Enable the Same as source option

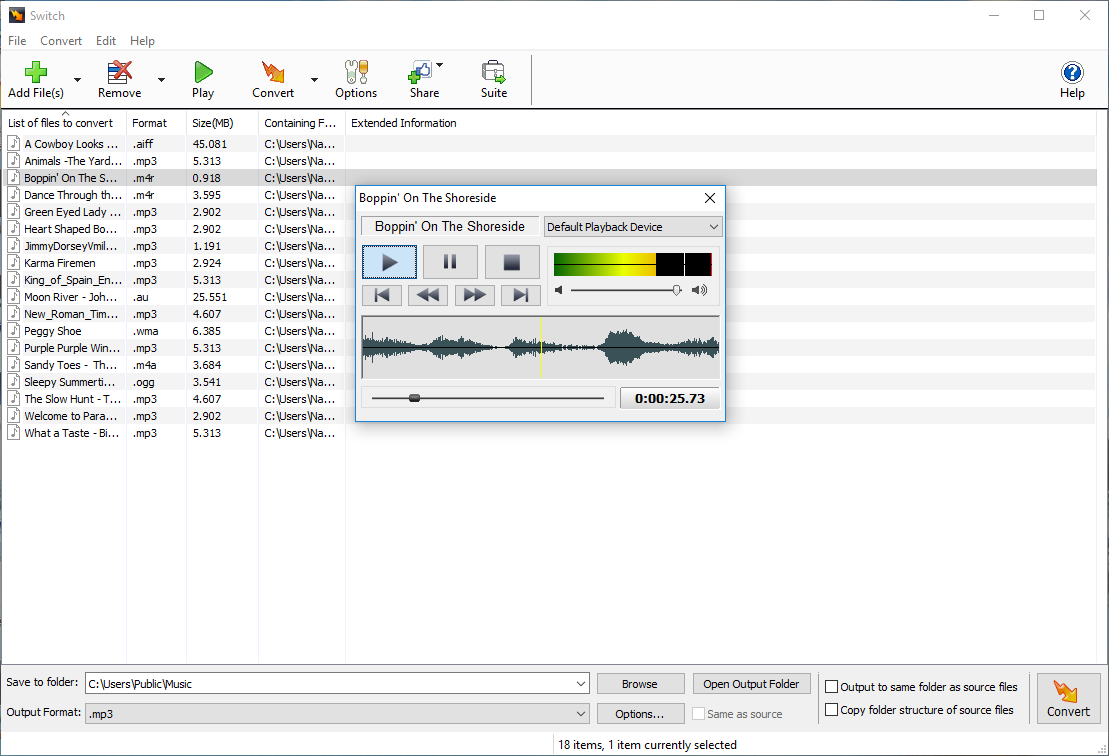pos(698,713)
